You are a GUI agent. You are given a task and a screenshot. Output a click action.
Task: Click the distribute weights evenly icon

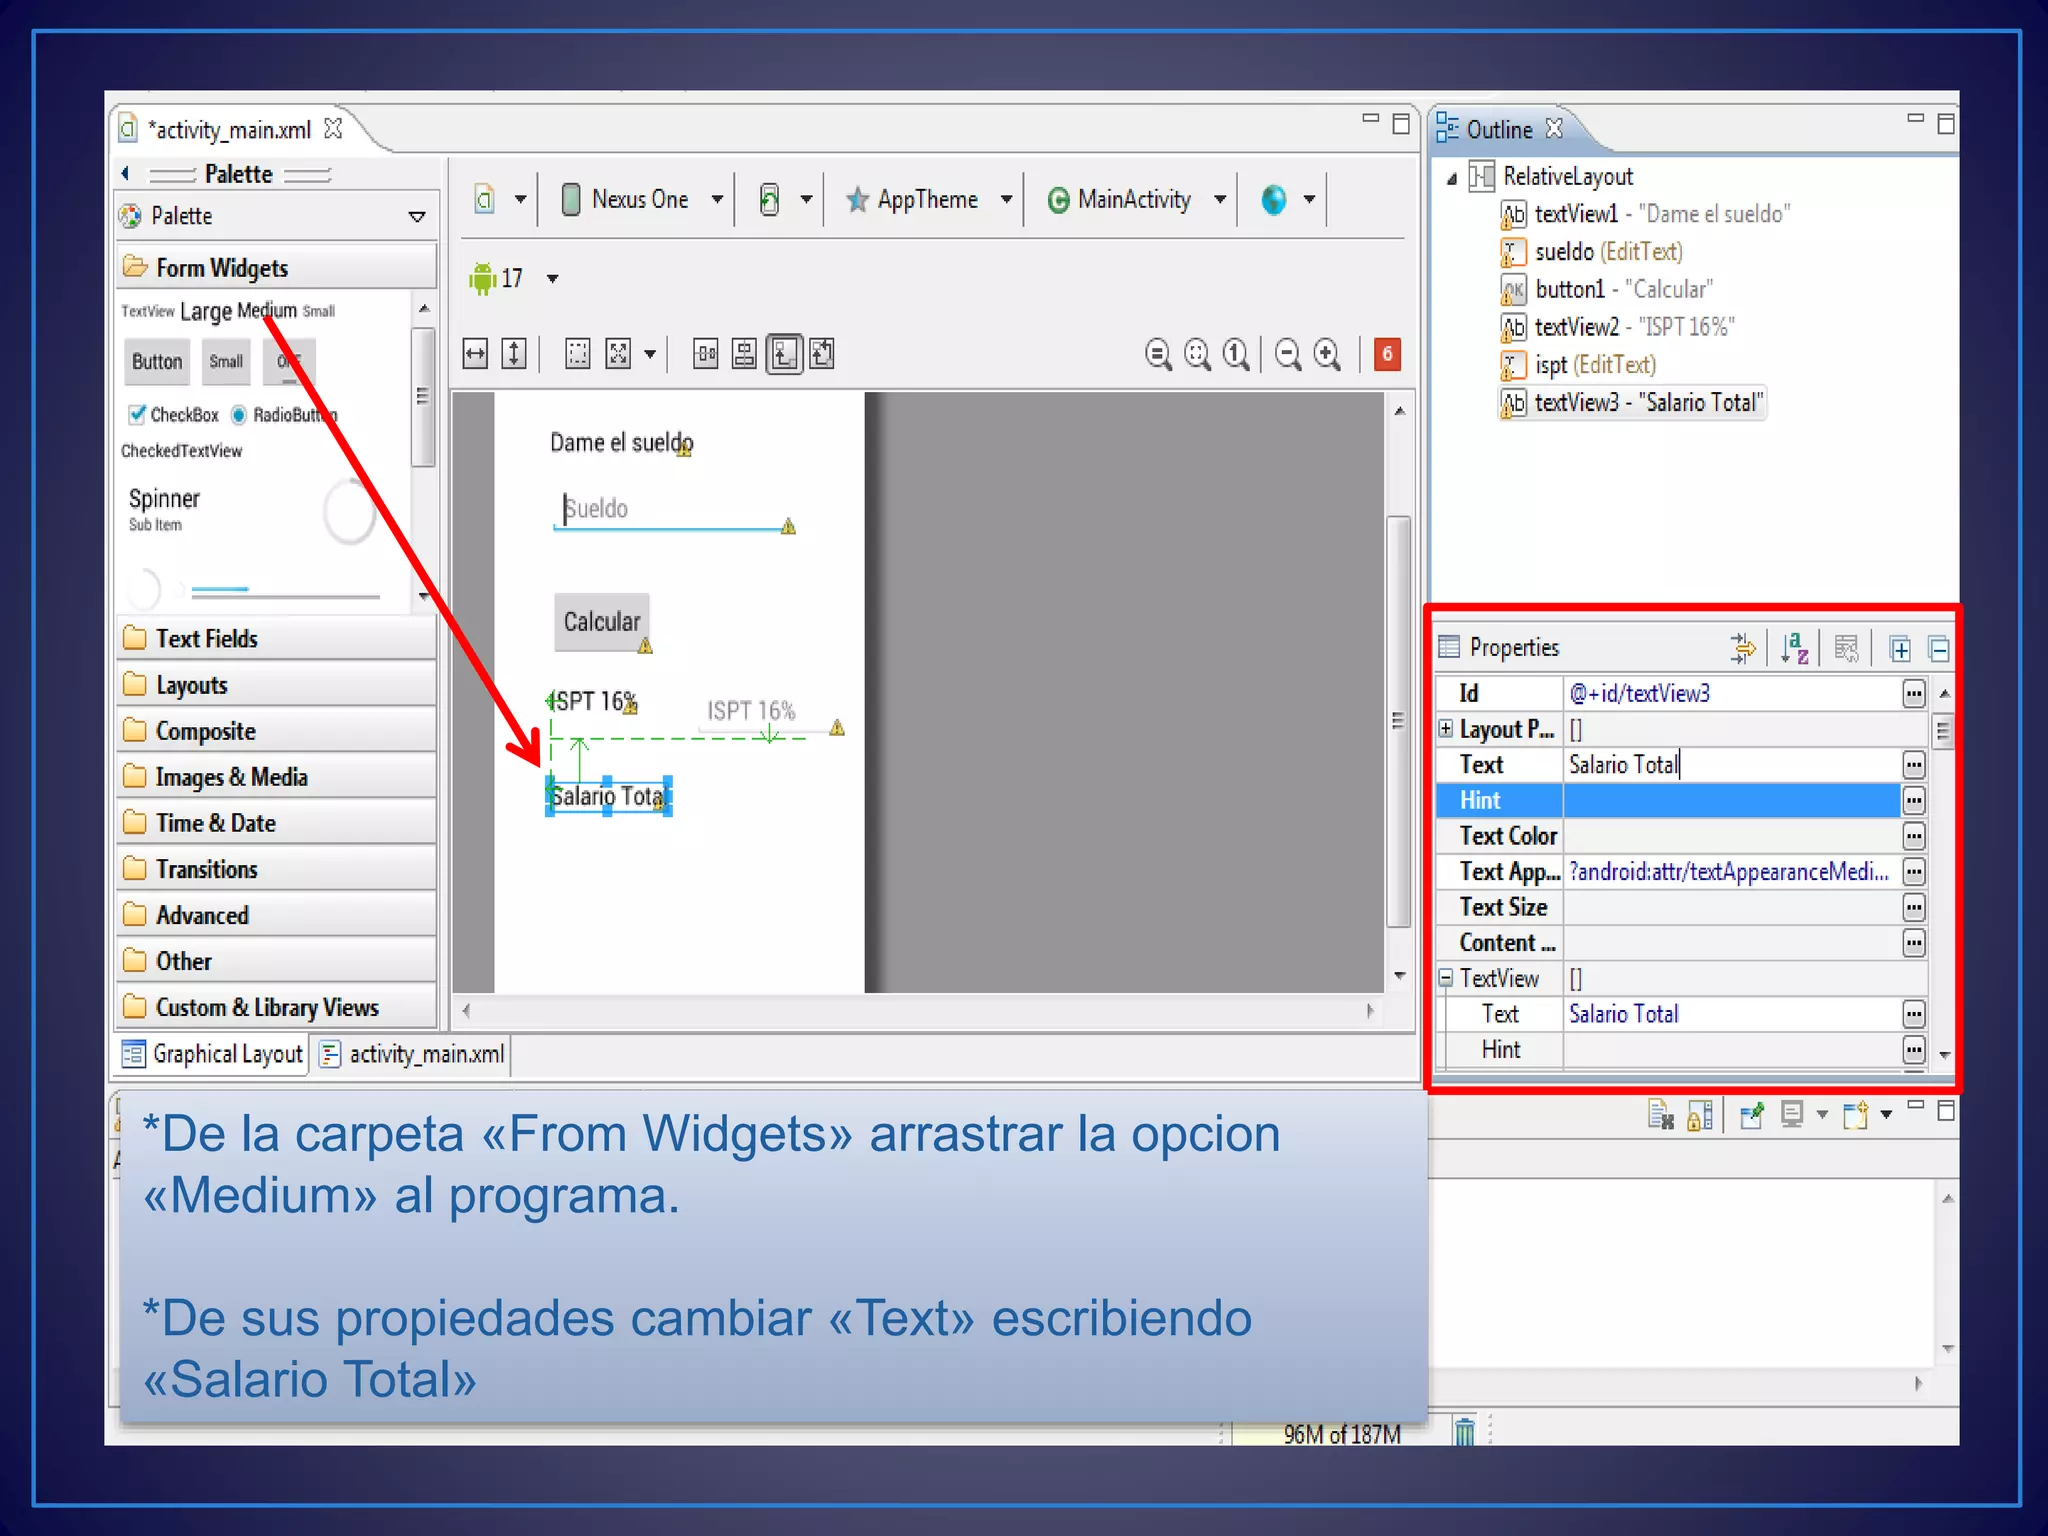pos(706,353)
